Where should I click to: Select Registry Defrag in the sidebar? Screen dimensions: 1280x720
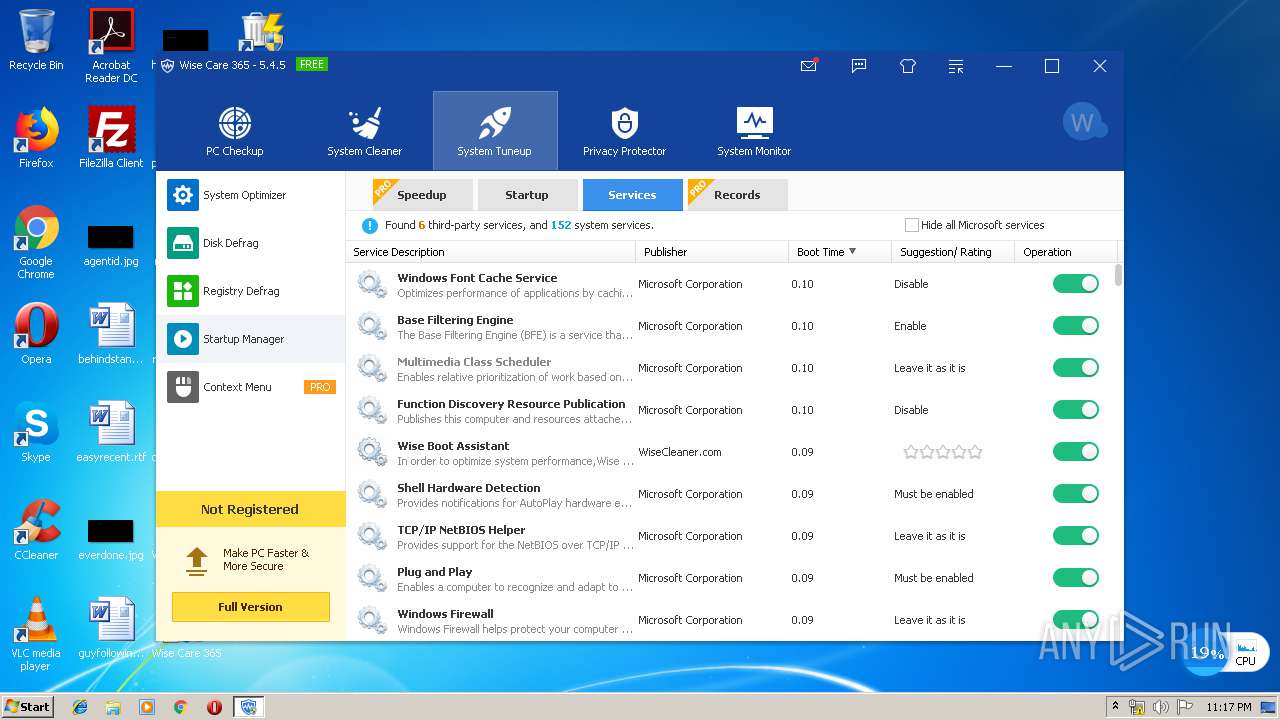250,291
